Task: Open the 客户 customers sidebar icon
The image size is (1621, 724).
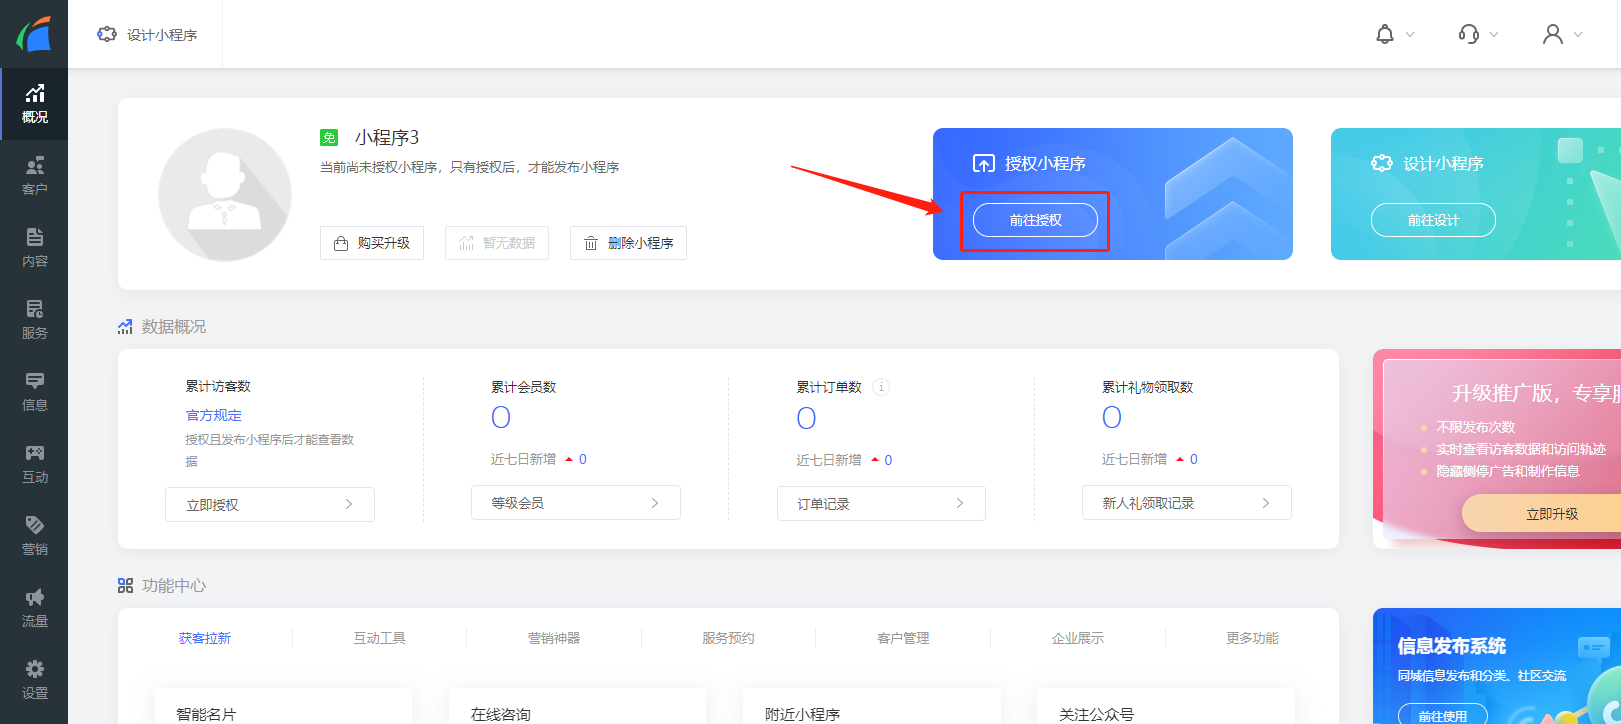Action: click(34, 176)
